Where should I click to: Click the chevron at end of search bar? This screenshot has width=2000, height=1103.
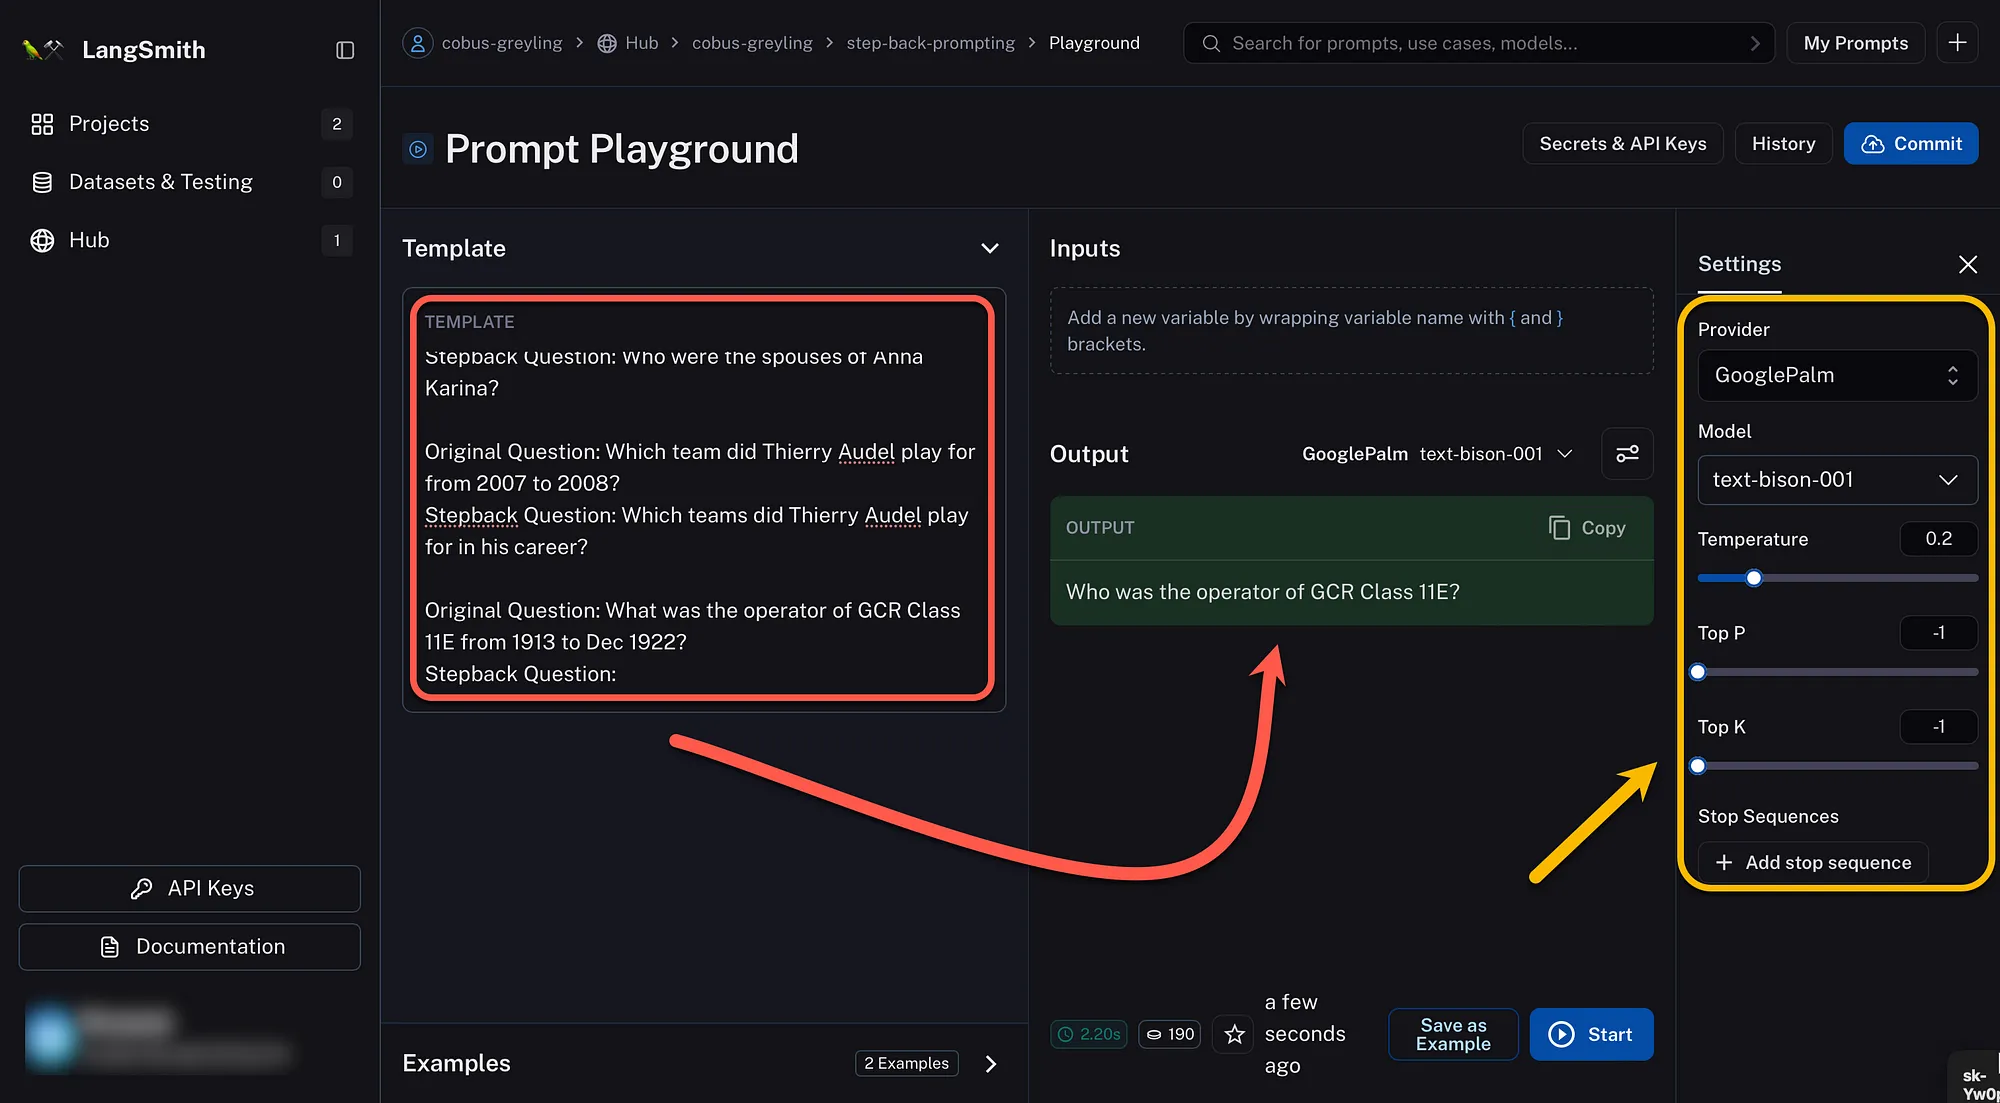[1754, 43]
